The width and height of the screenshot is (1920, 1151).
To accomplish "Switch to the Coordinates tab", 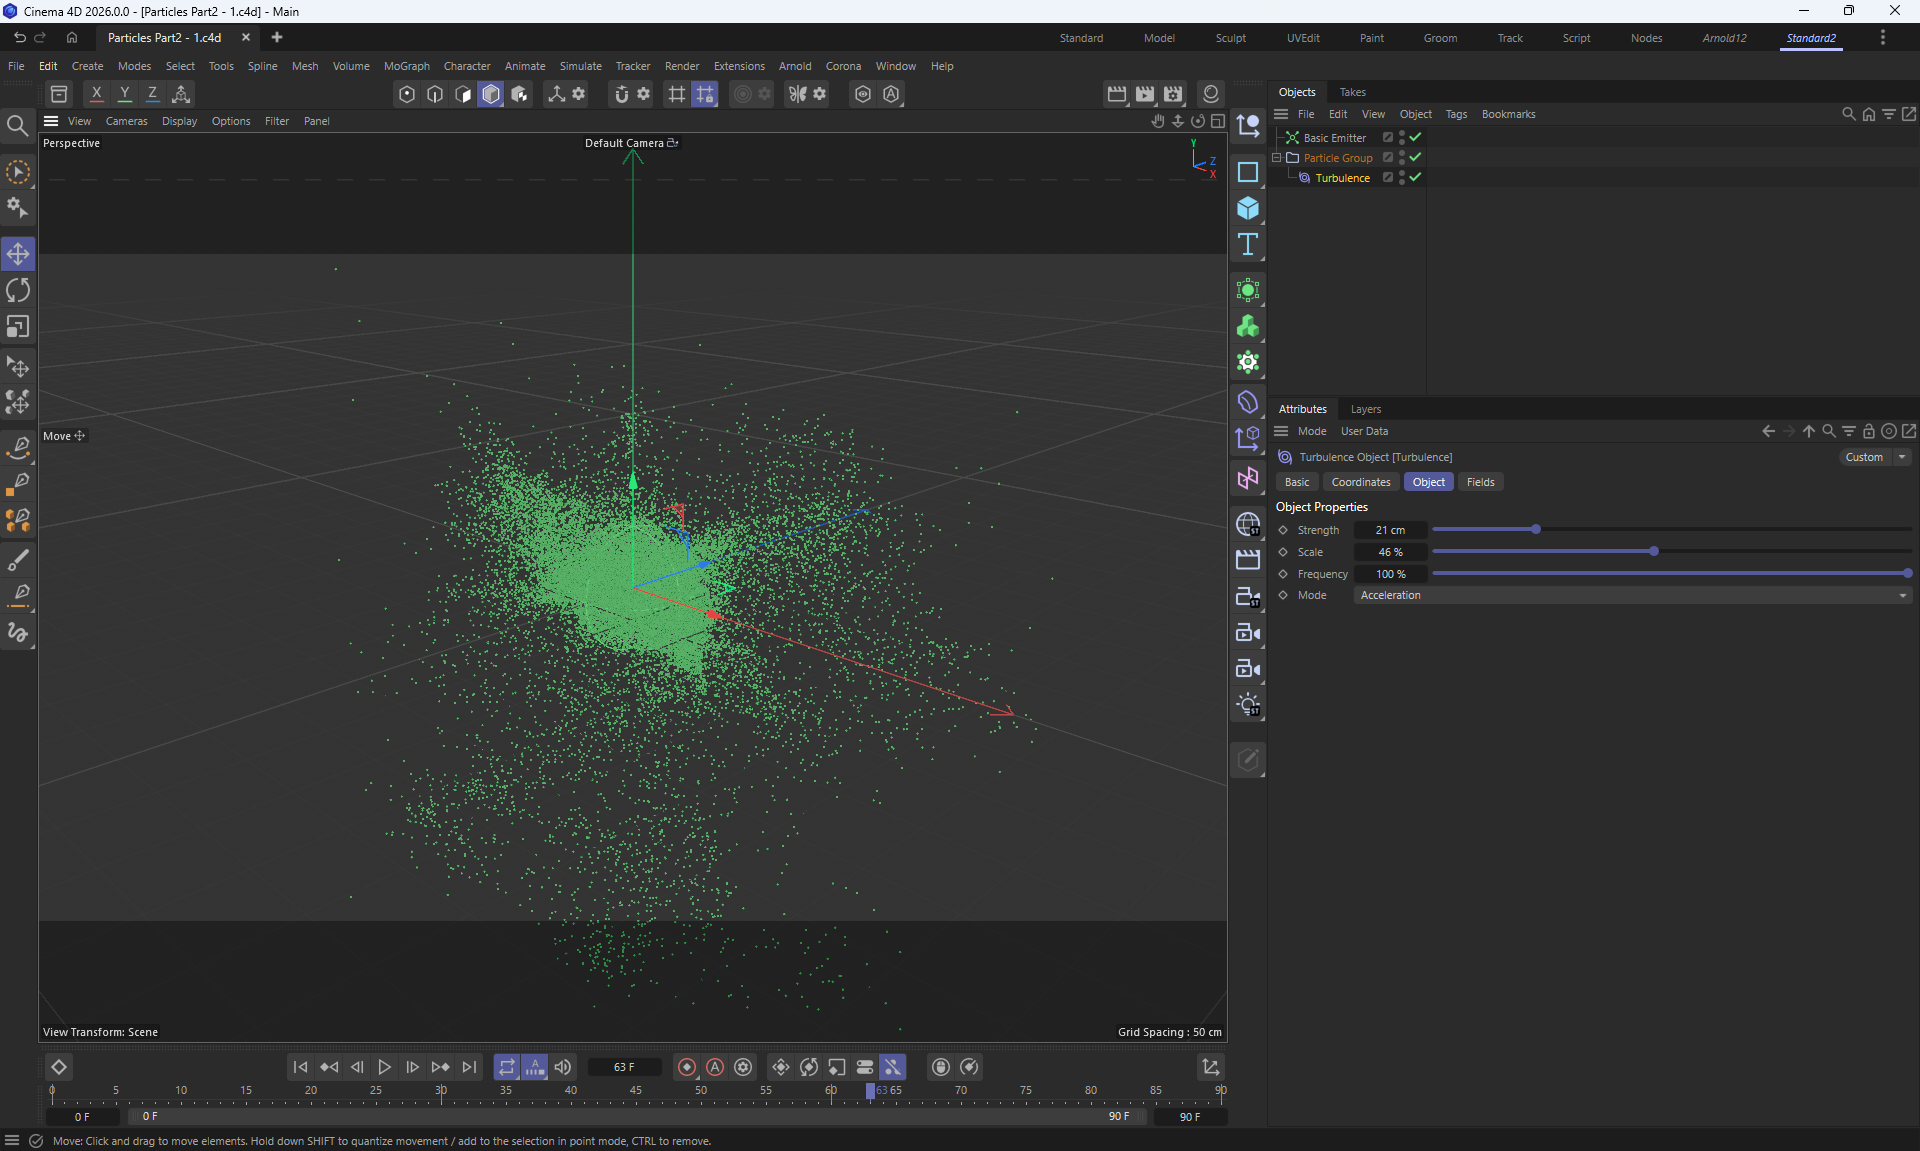I will click(1360, 482).
